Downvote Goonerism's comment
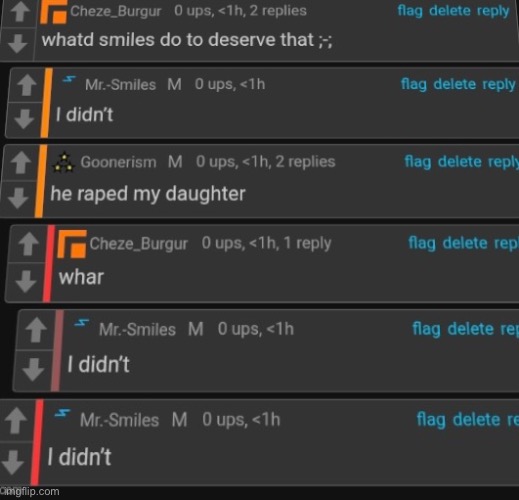 click(18, 197)
